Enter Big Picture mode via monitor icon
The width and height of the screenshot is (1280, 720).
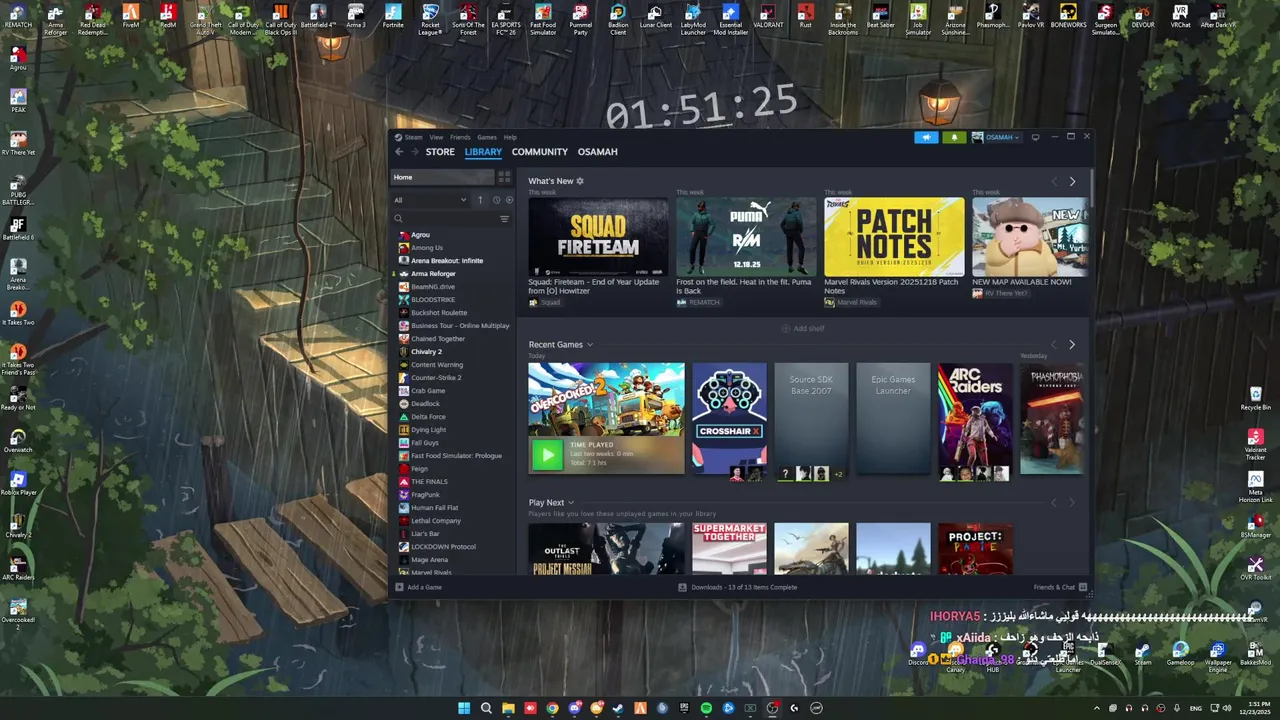click(x=1035, y=137)
